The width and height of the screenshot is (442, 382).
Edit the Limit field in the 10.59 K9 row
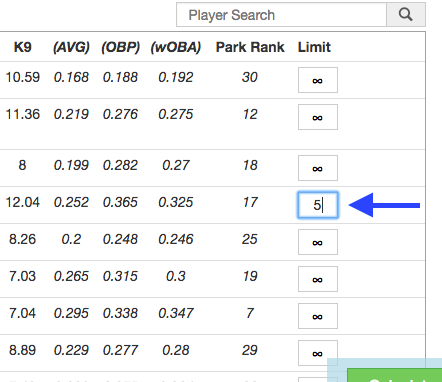318,80
